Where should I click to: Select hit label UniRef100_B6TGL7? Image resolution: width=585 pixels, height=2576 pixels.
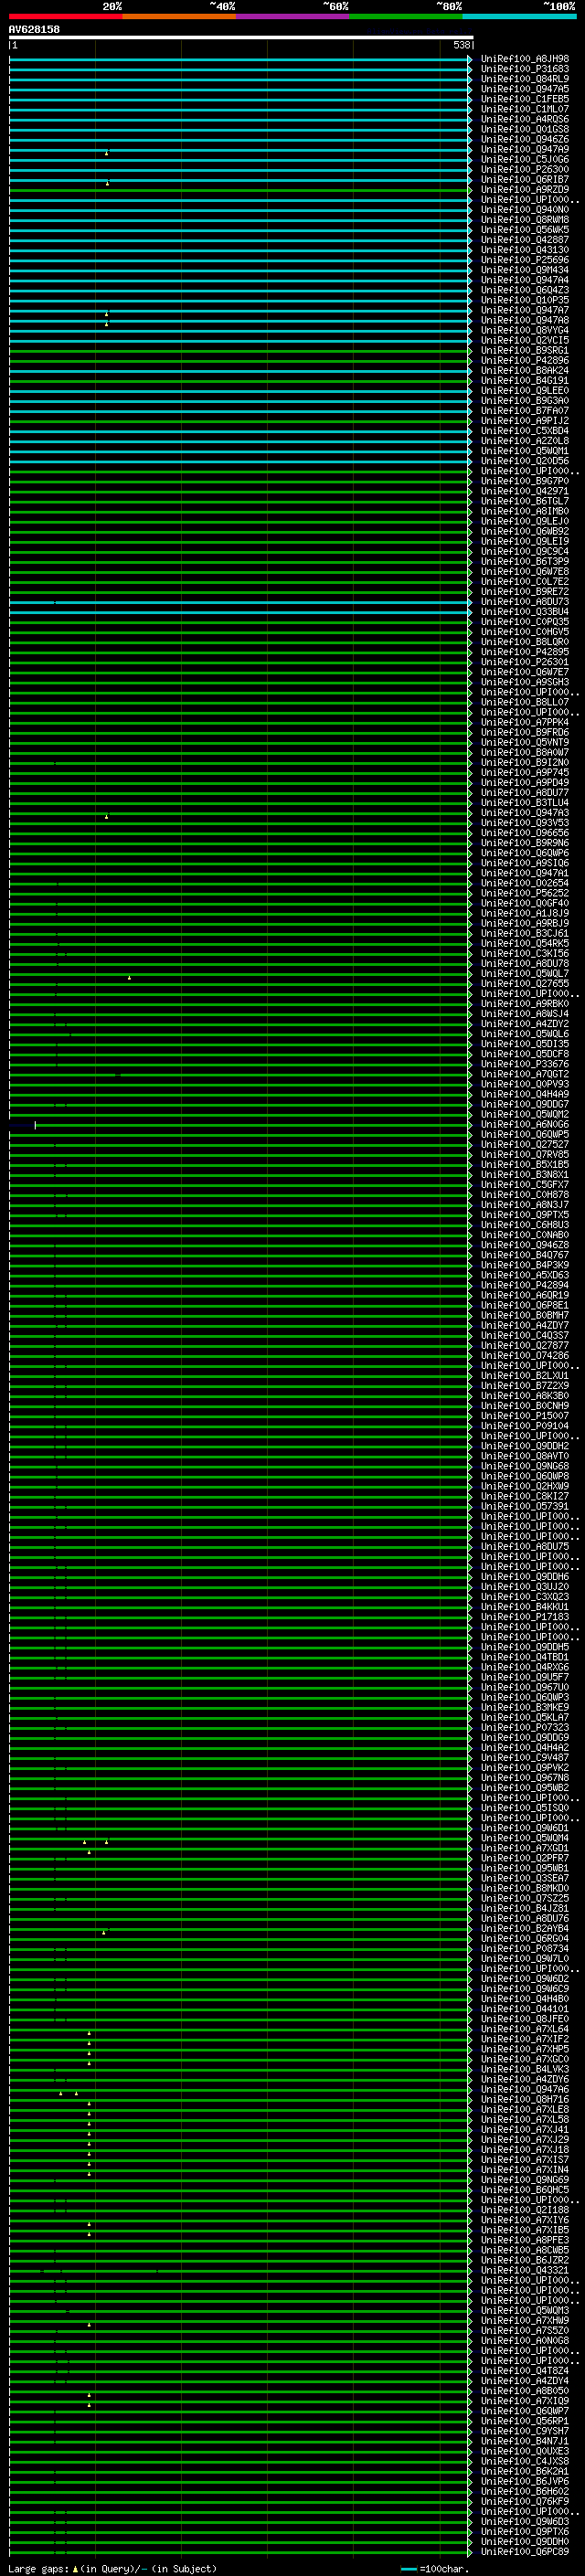pyautogui.click(x=525, y=501)
